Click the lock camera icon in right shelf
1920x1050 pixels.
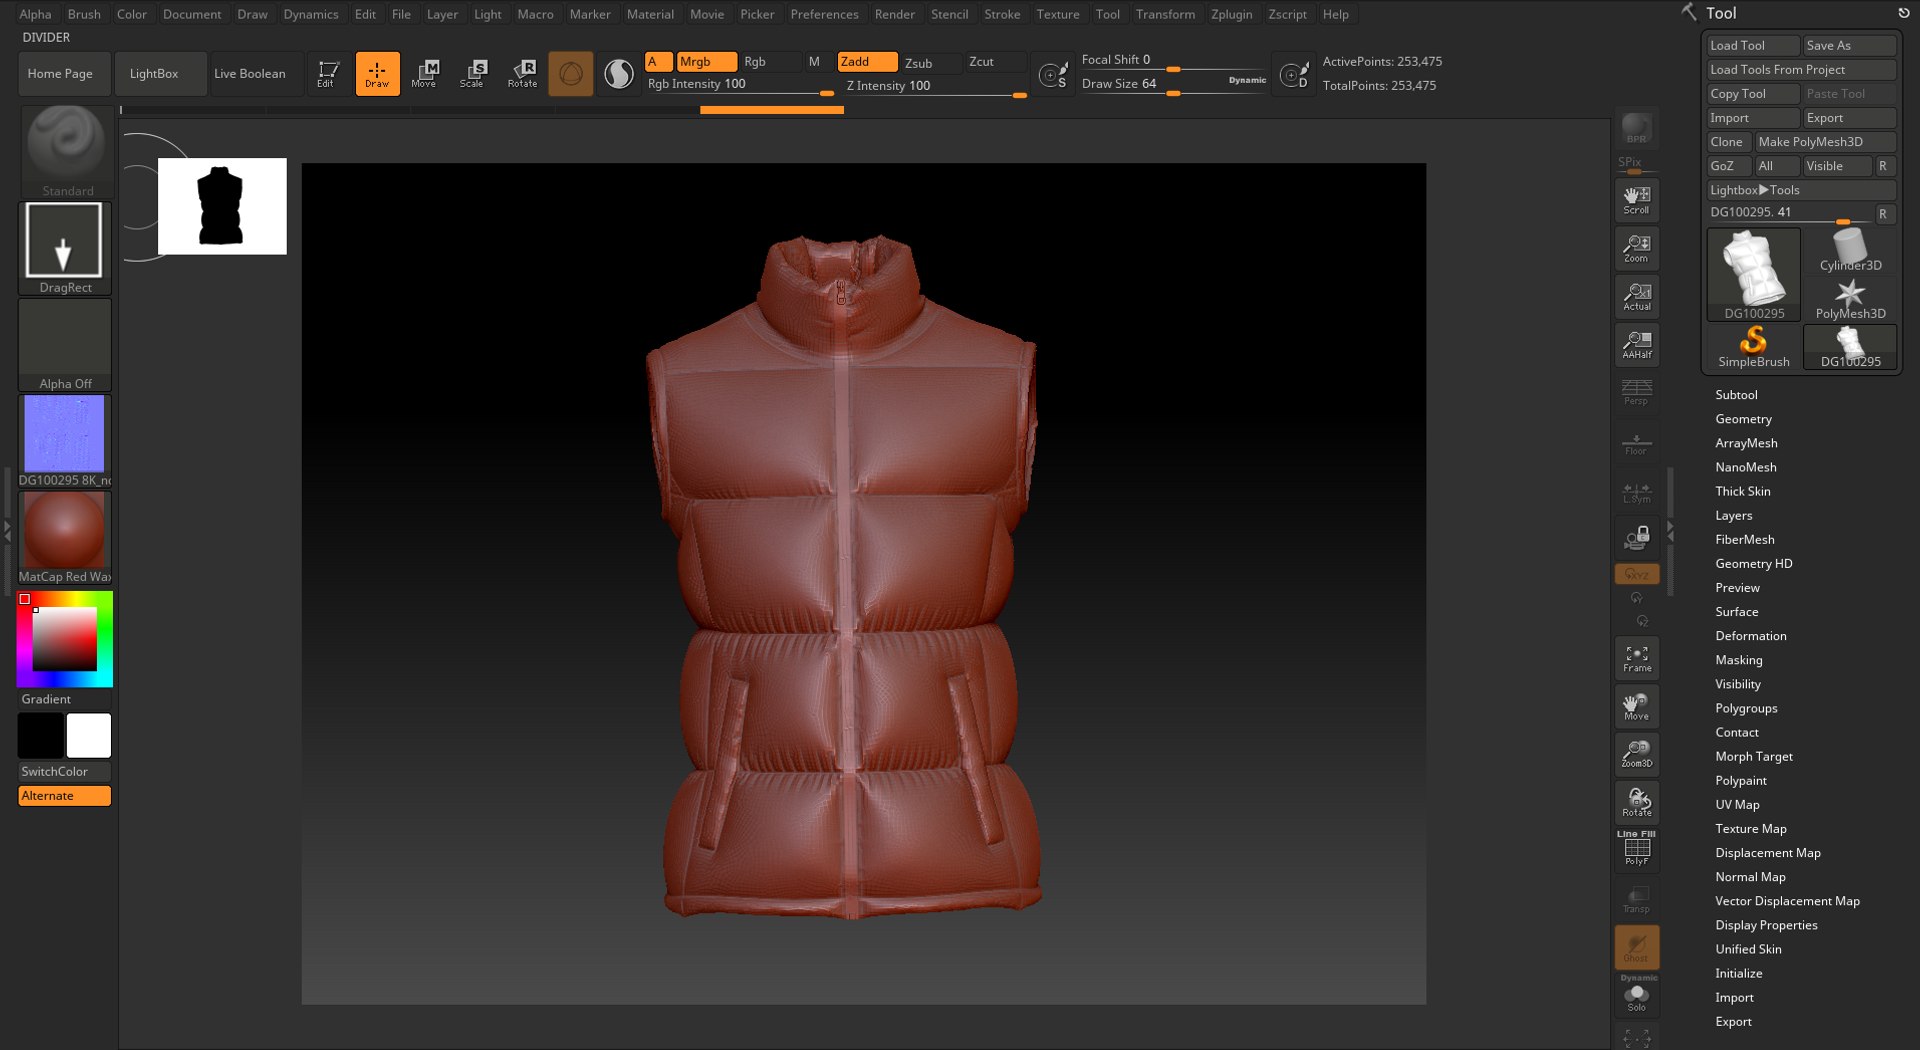pyautogui.click(x=1636, y=539)
